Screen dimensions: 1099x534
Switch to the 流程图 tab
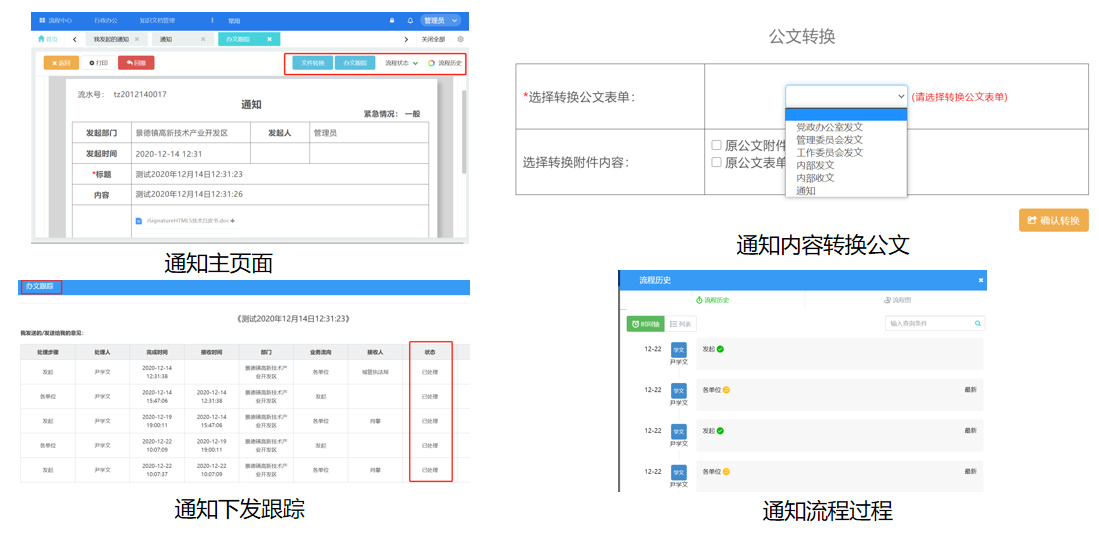pos(897,300)
